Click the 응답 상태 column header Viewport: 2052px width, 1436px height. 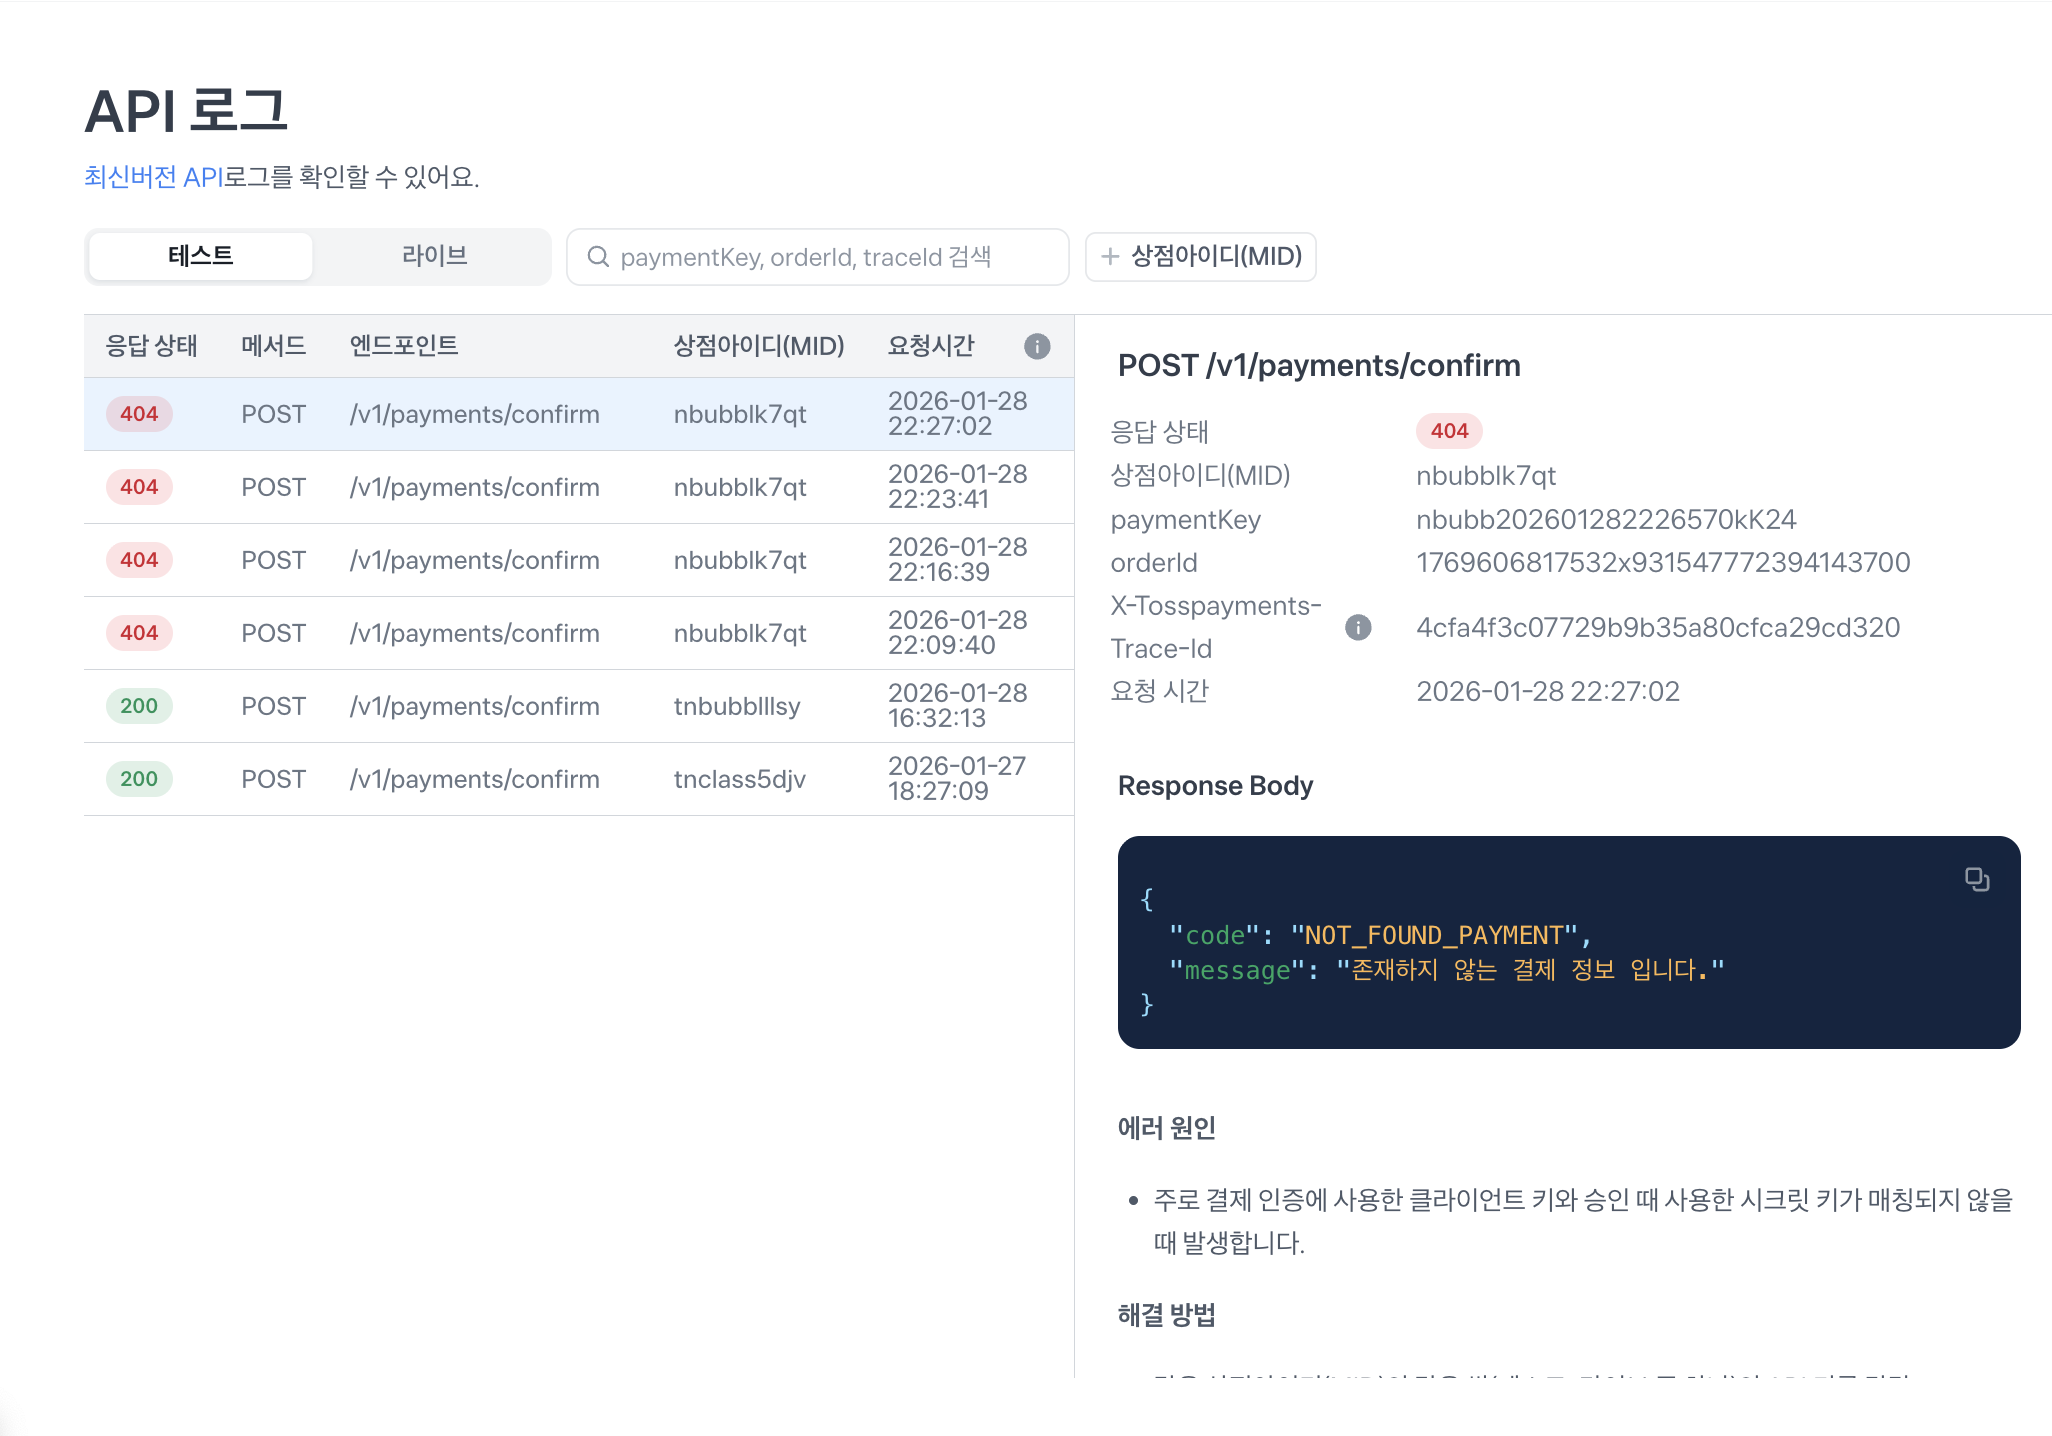pyautogui.click(x=151, y=346)
